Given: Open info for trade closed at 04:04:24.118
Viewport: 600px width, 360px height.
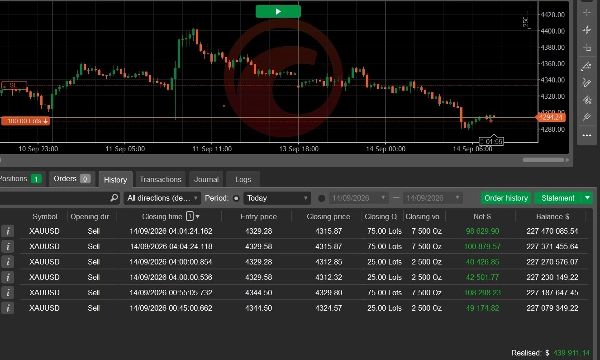Looking at the screenshot, I should click(x=8, y=246).
